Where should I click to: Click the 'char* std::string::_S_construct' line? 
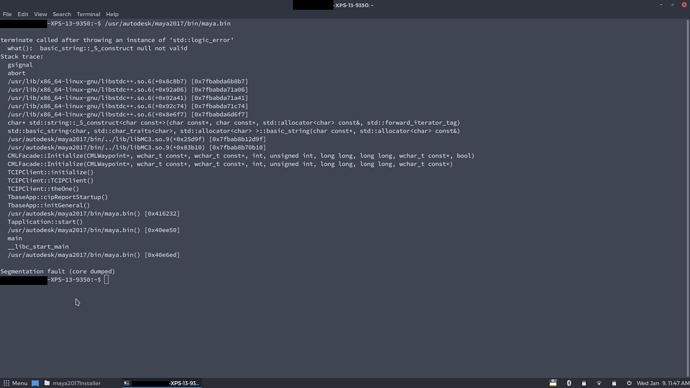[x=234, y=123]
